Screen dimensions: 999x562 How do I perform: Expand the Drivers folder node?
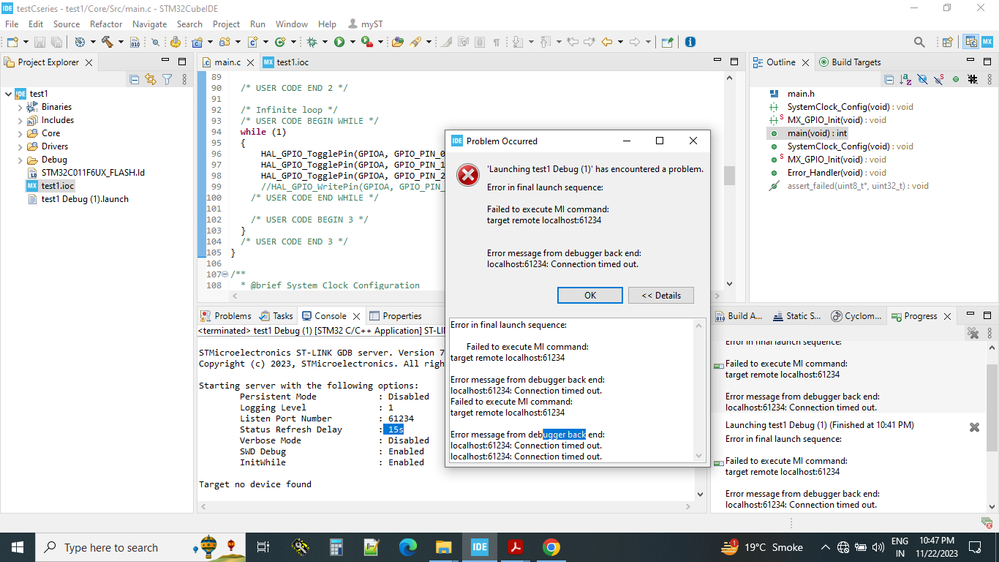21,146
